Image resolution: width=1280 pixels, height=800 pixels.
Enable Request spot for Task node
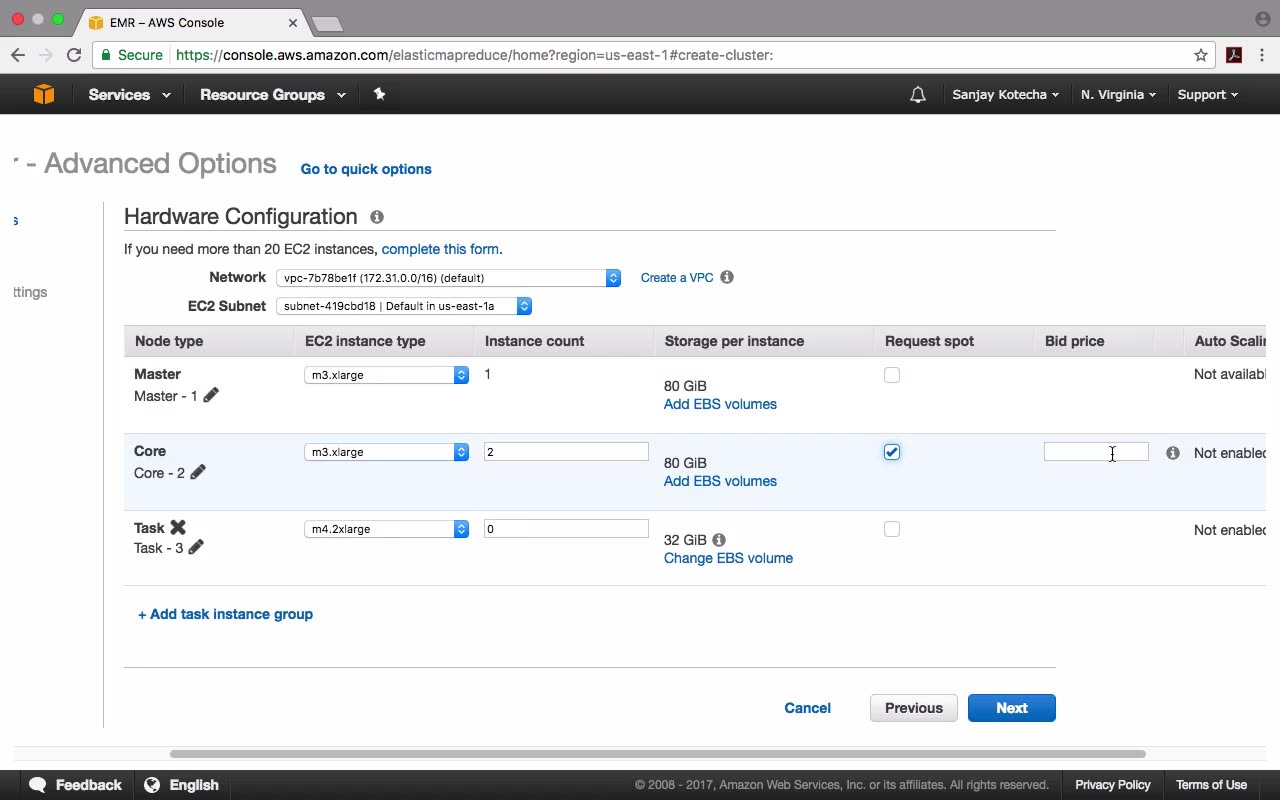click(892, 529)
